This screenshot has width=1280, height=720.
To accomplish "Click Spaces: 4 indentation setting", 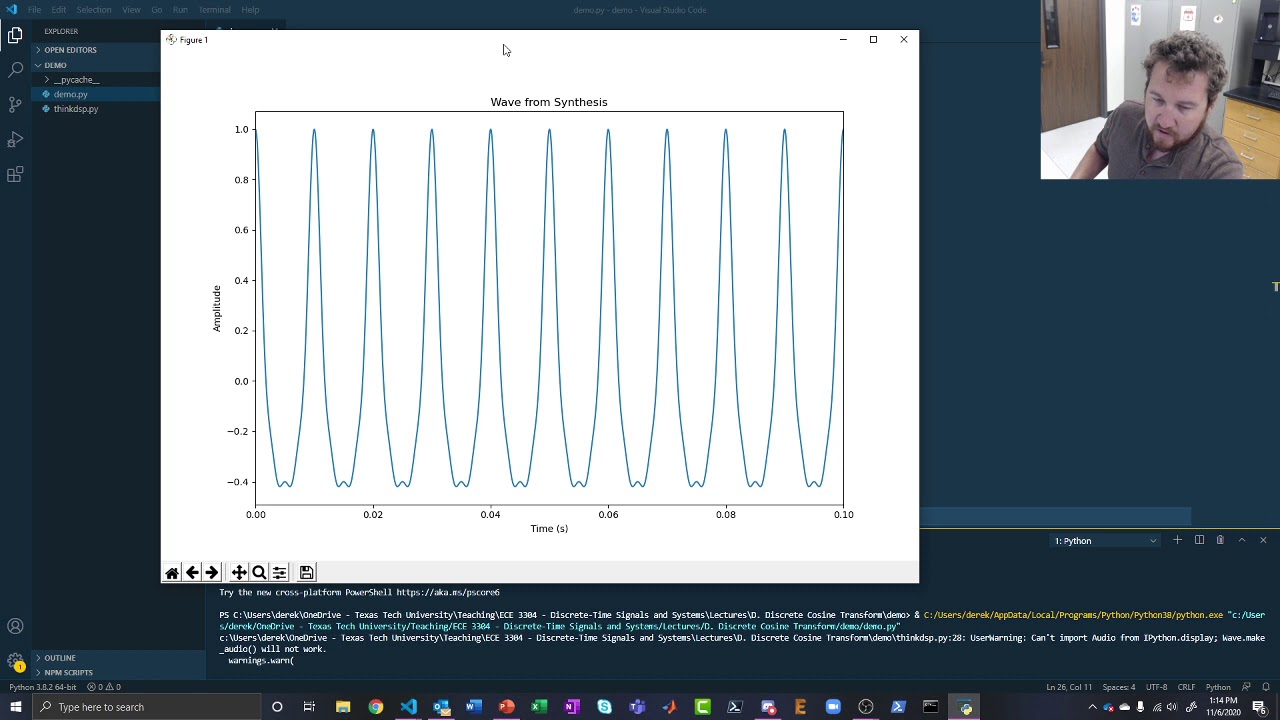I will pyautogui.click(x=1119, y=687).
